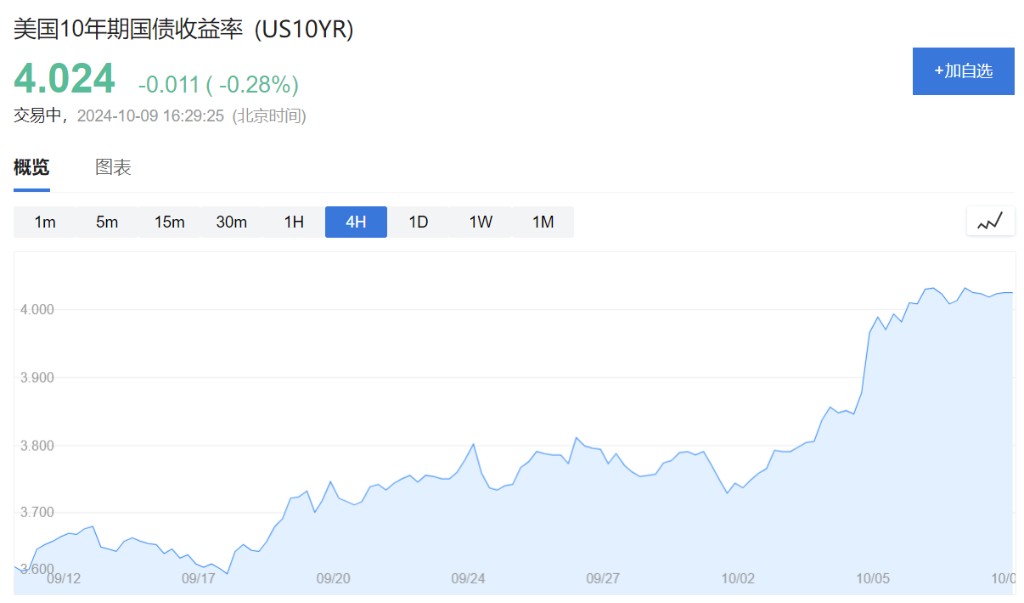Viewport: 1024px width, 603px height.
Task: Select the 30m timeframe option
Action: (231, 222)
